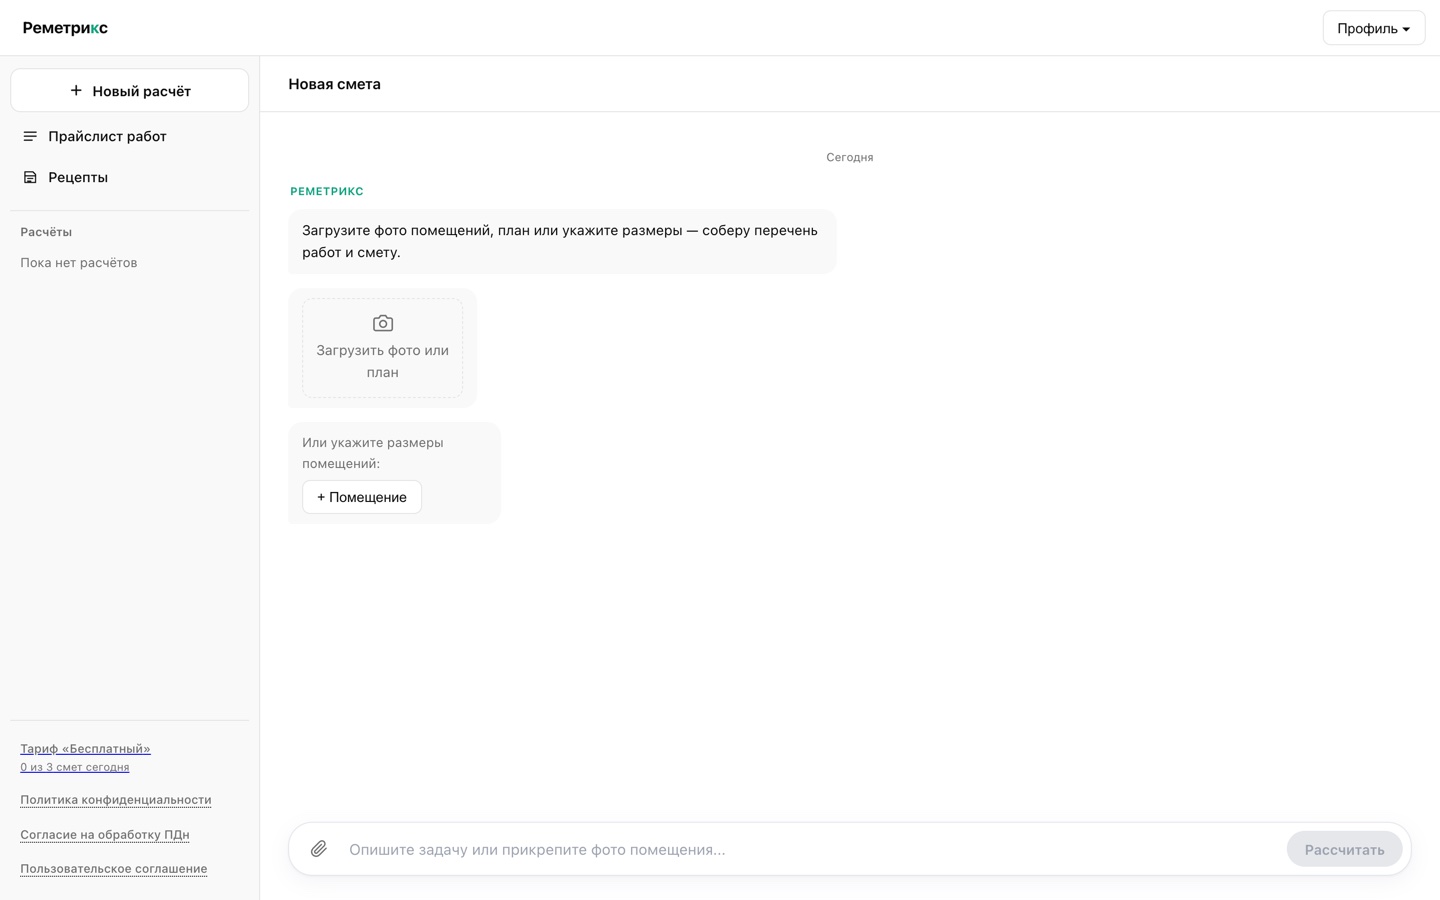1440x900 pixels.
Task: Open Пользовательское соглашение link
Action: 114,869
